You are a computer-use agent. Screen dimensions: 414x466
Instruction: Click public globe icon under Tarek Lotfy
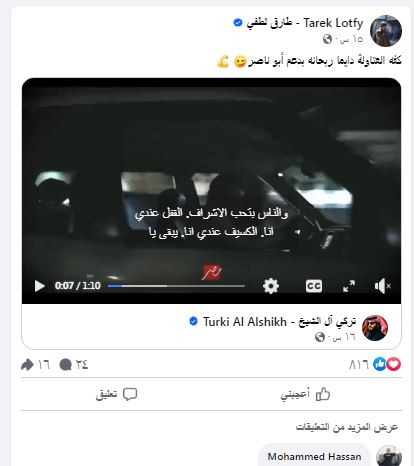click(x=327, y=39)
